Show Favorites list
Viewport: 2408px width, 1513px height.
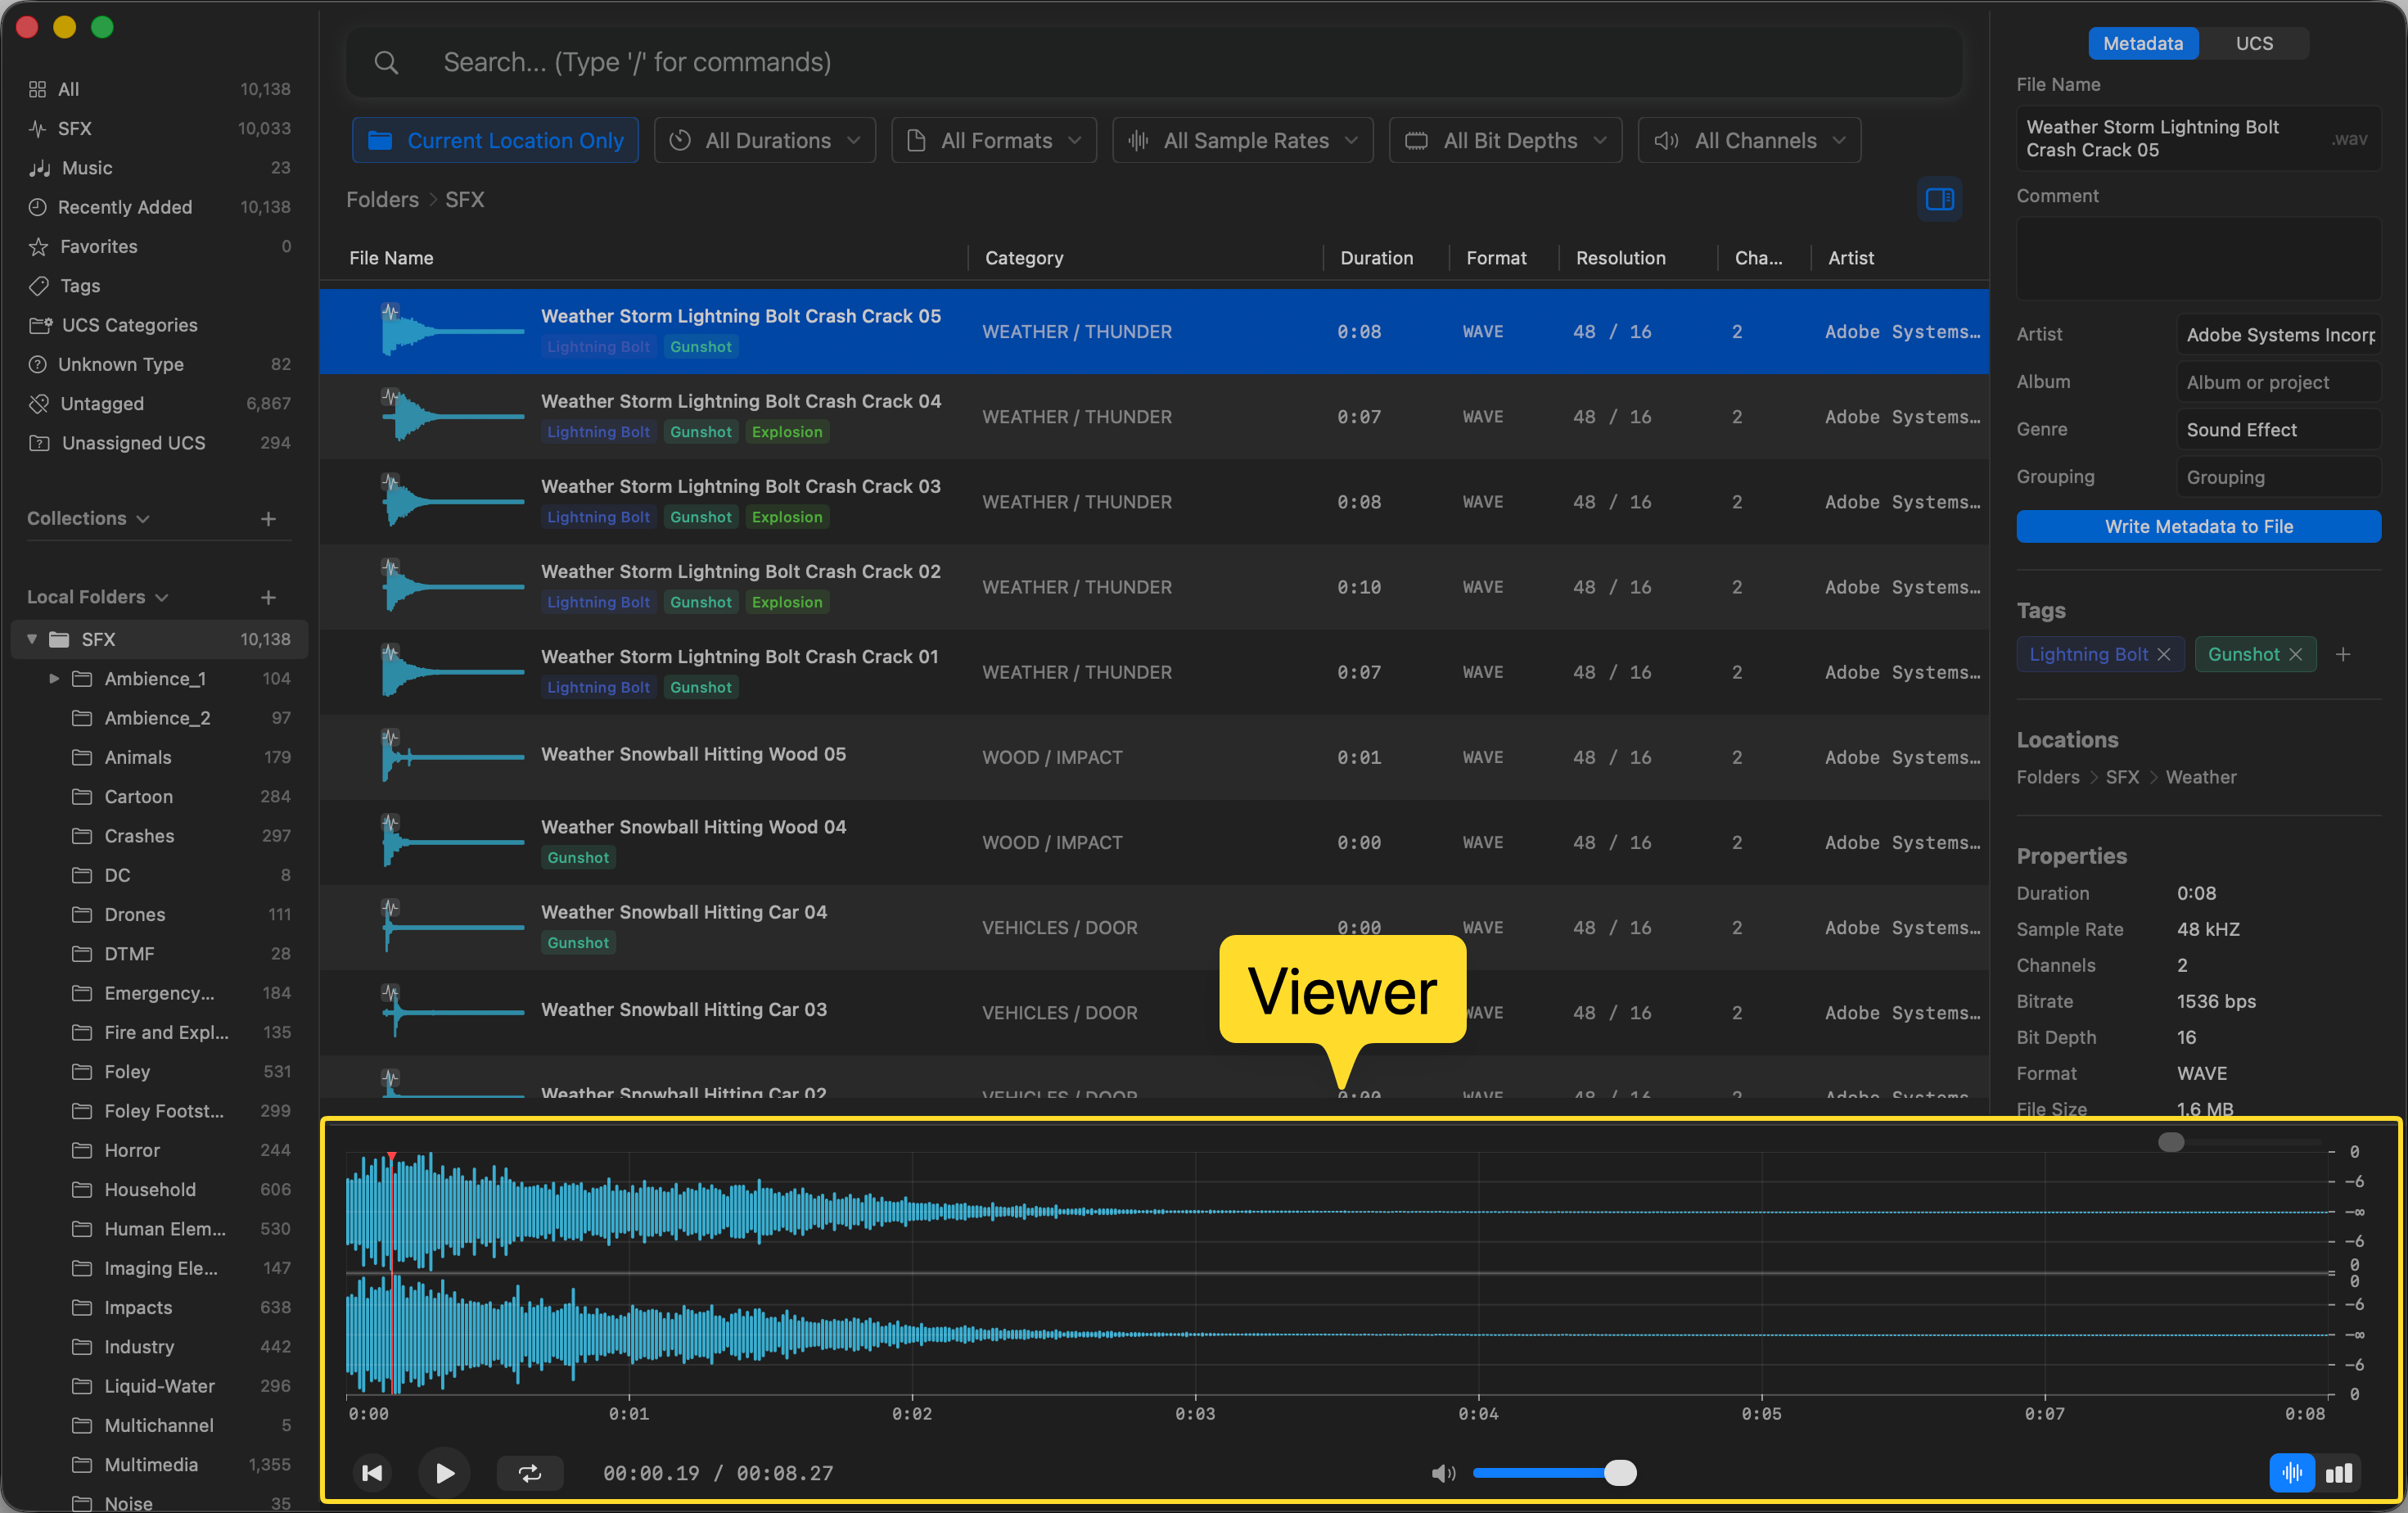pos(160,246)
